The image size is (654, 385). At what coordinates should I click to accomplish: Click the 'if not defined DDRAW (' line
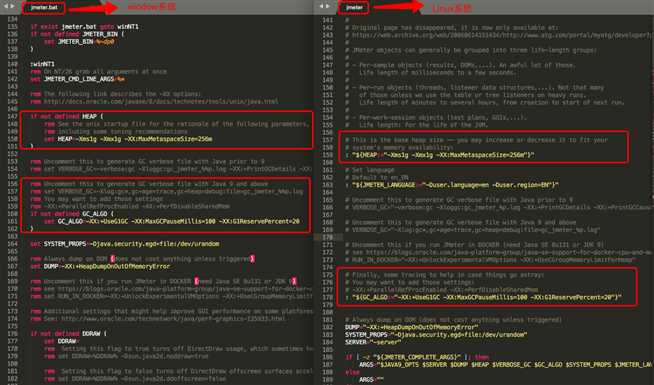68,334
